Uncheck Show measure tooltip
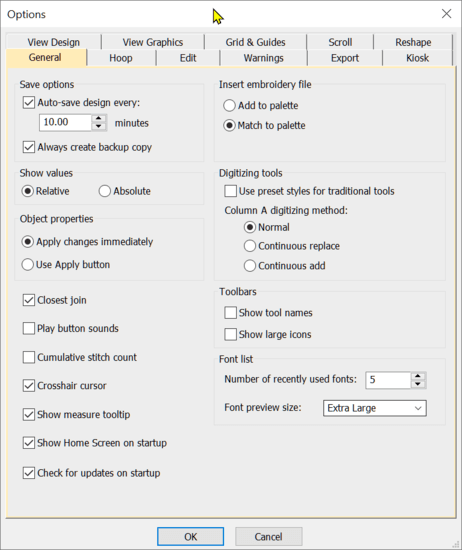The height and width of the screenshot is (550, 462). (x=29, y=415)
